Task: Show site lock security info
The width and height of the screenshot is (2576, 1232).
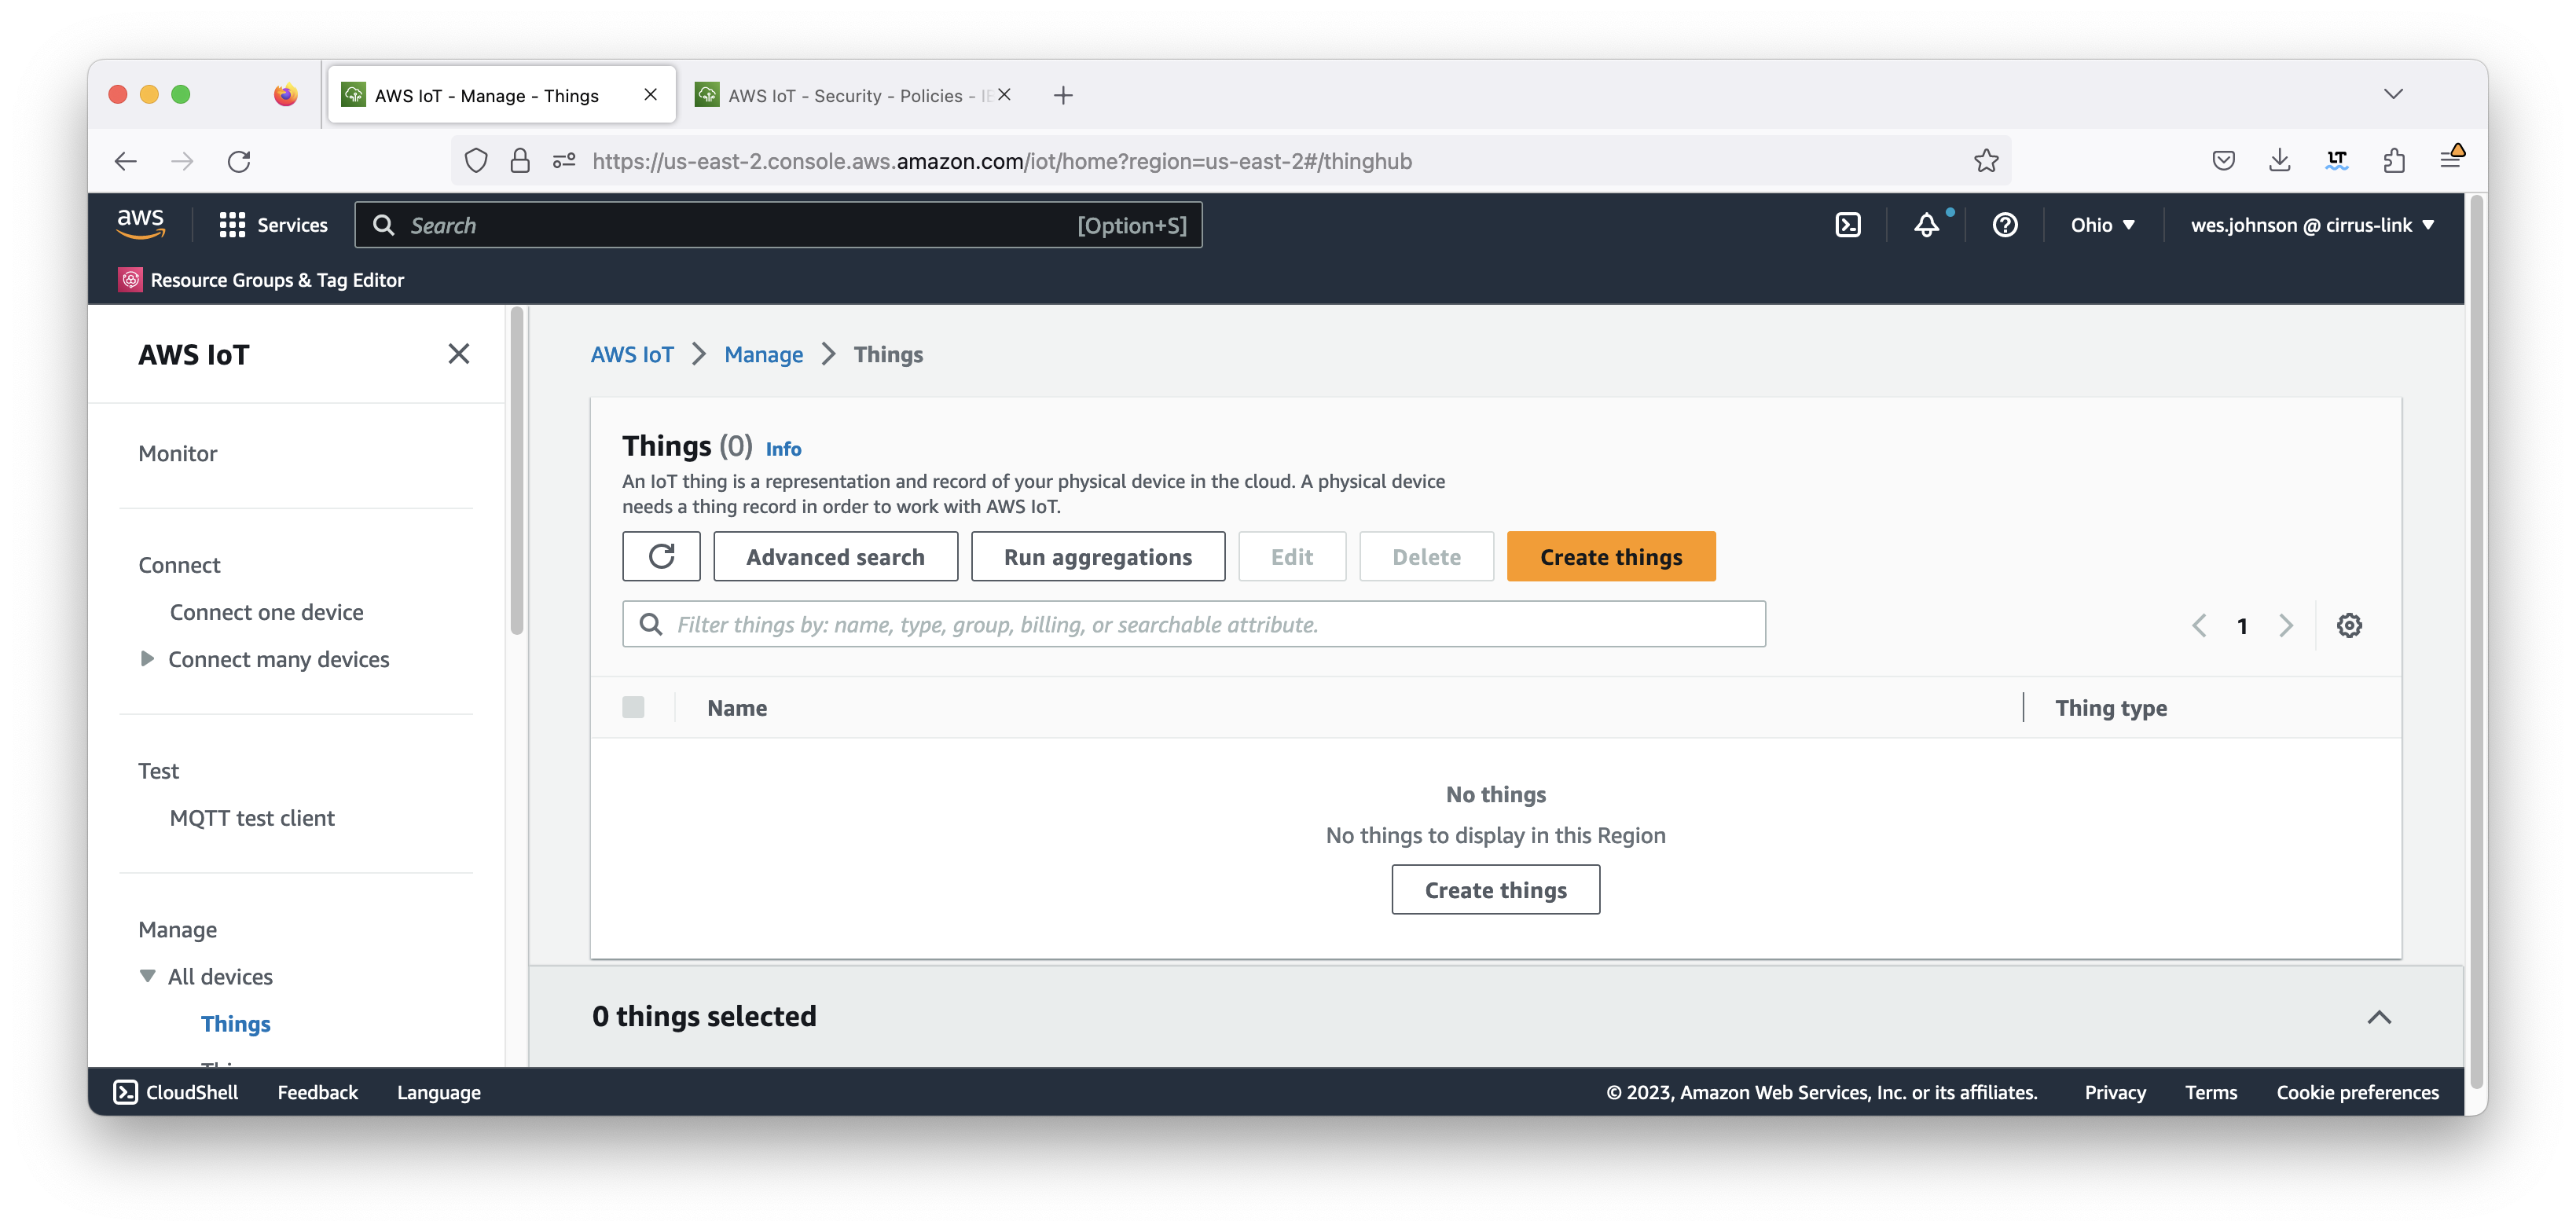Action: [520, 161]
